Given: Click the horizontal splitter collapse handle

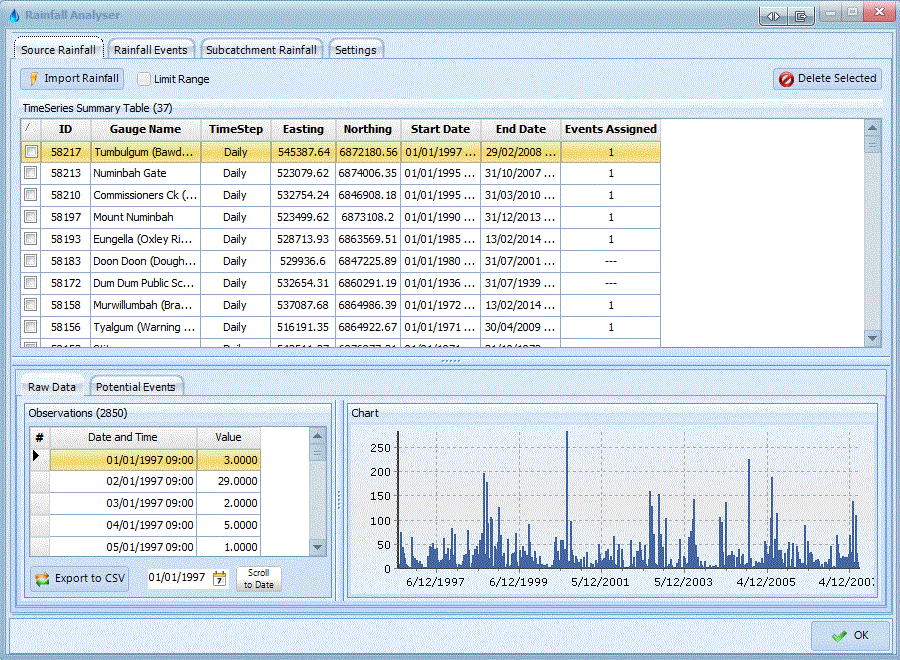Looking at the screenshot, I should (x=450, y=361).
